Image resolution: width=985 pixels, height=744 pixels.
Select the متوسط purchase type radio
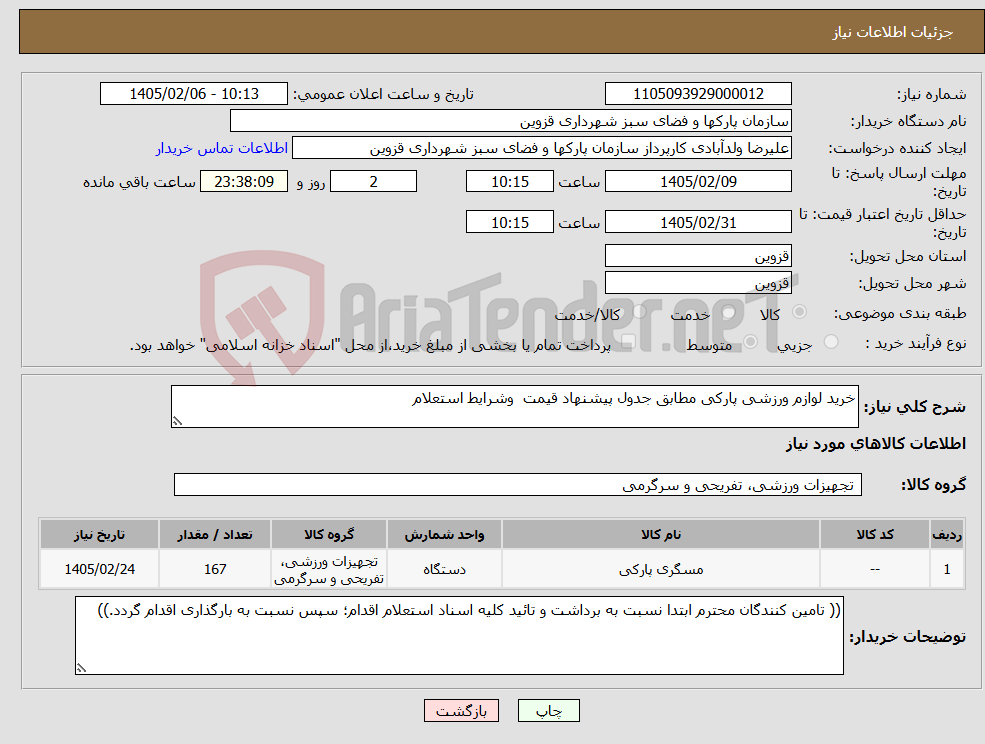[750, 342]
